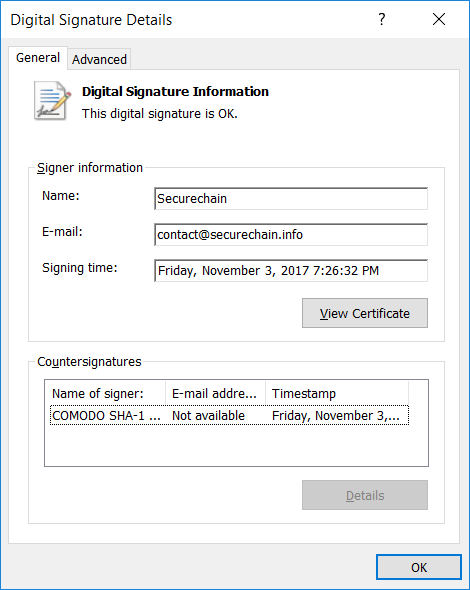Click the Signing time field
470x590 pixels.
291,271
